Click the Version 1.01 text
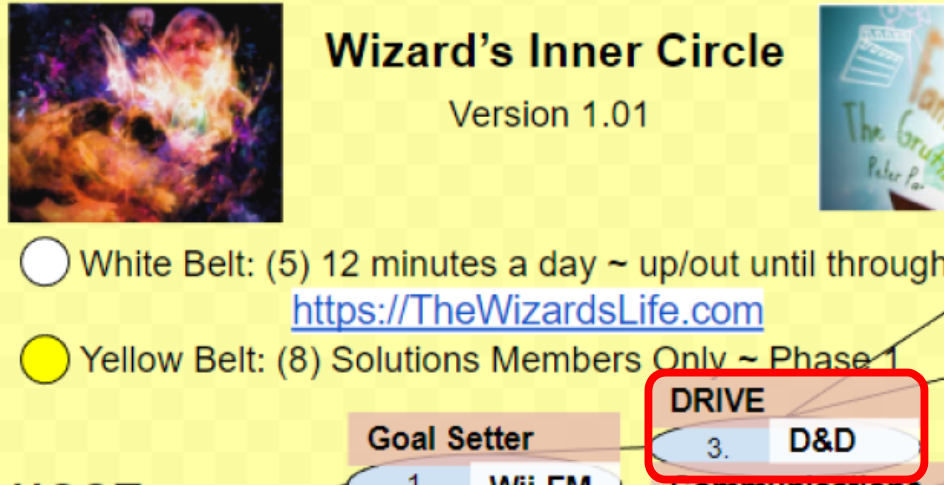This screenshot has width=944, height=485. (x=548, y=114)
